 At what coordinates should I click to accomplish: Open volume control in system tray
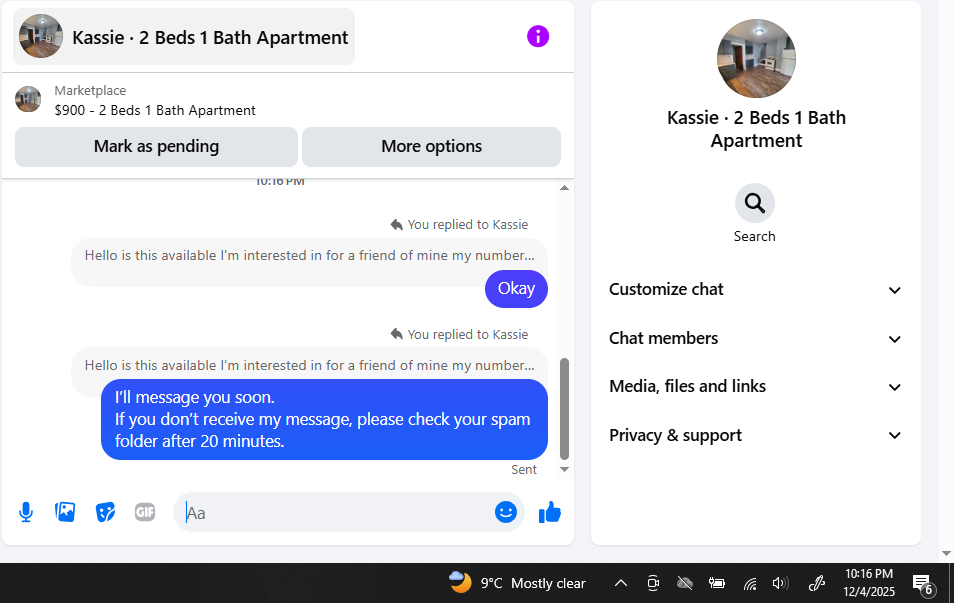click(x=780, y=584)
